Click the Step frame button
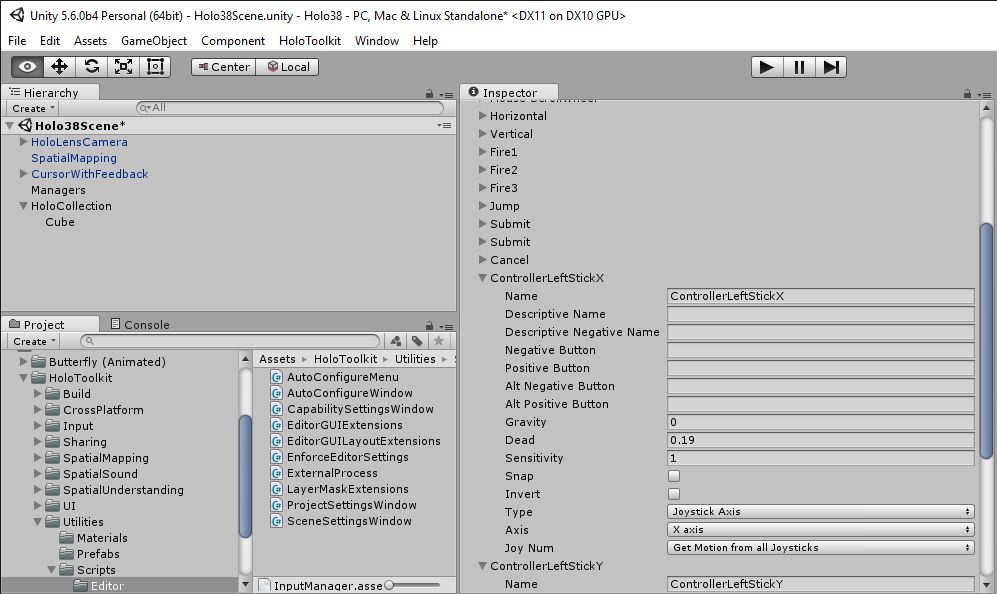Viewport: 997px width, 594px height. click(831, 67)
